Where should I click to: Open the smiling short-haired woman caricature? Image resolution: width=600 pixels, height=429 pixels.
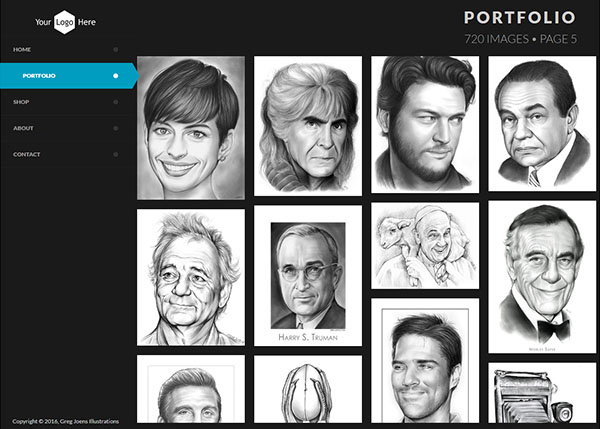(x=190, y=127)
